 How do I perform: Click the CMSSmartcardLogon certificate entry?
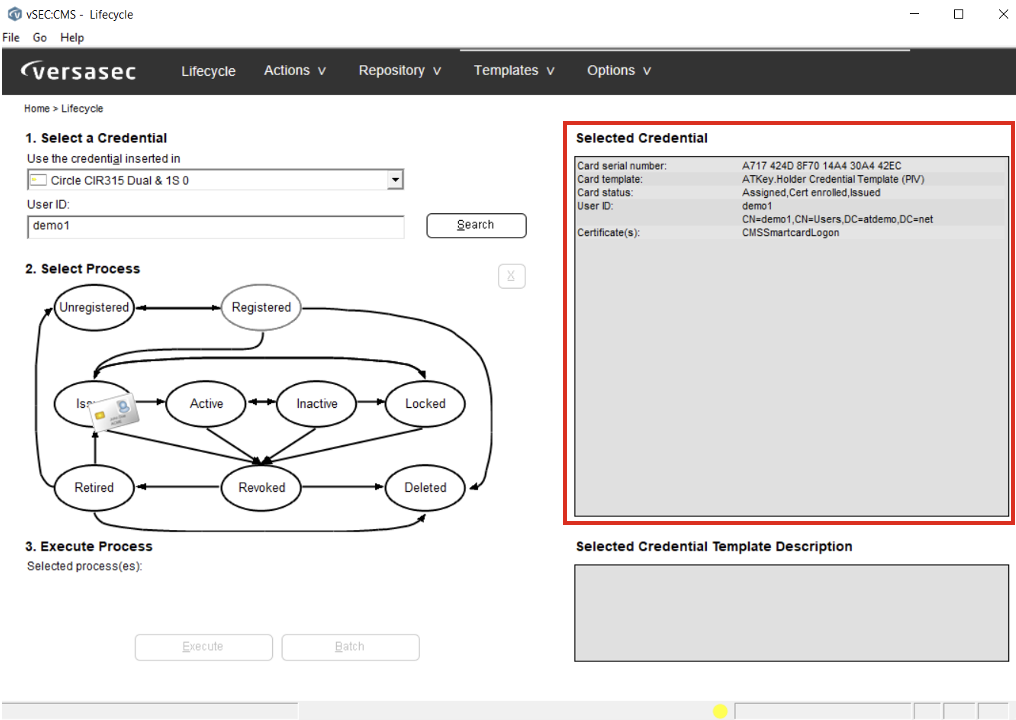click(791, 233)
